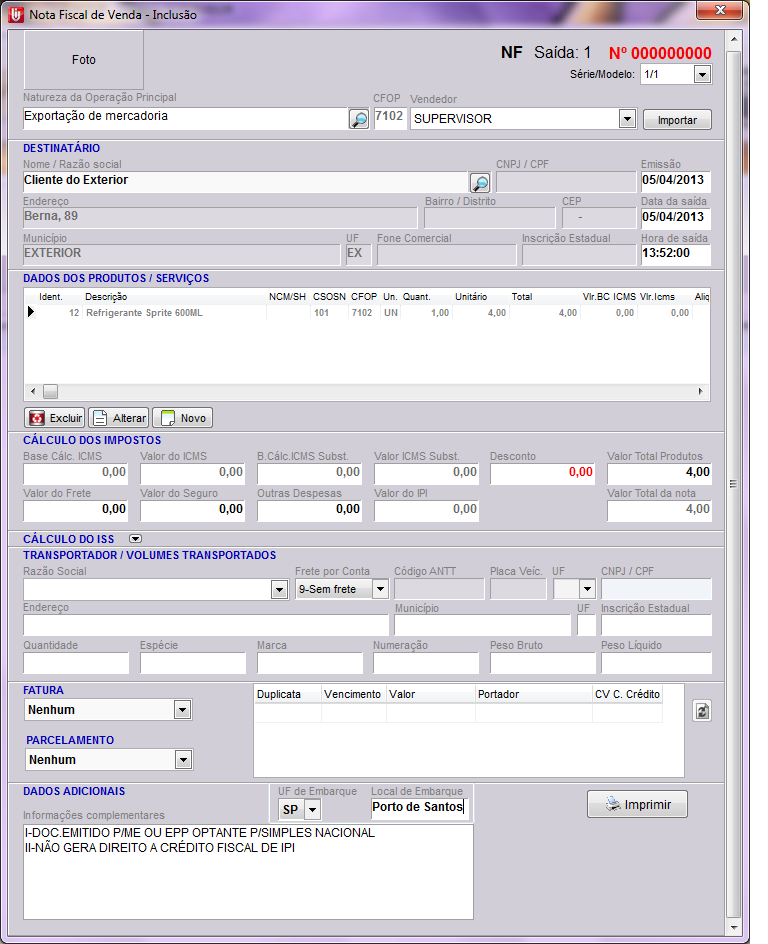Click the refresh icon beside duplicatas table
768x944 pixels.
coord(702,710)
